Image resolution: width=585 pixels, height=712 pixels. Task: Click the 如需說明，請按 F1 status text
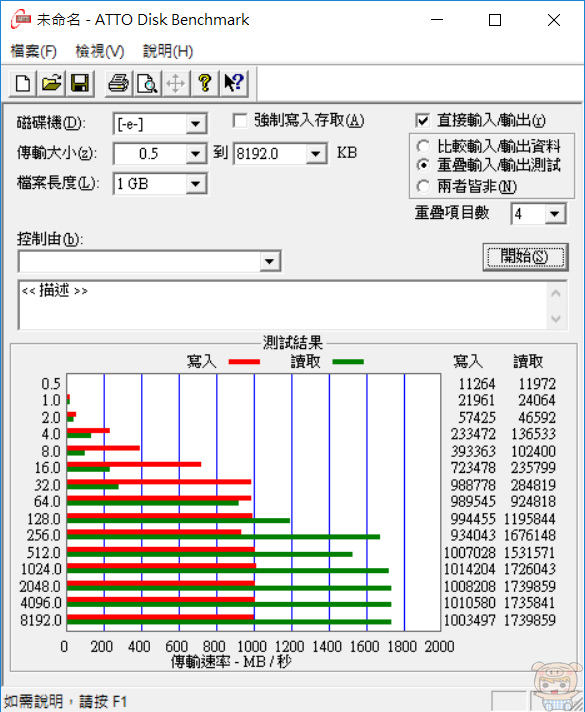(x=65, y=702)
